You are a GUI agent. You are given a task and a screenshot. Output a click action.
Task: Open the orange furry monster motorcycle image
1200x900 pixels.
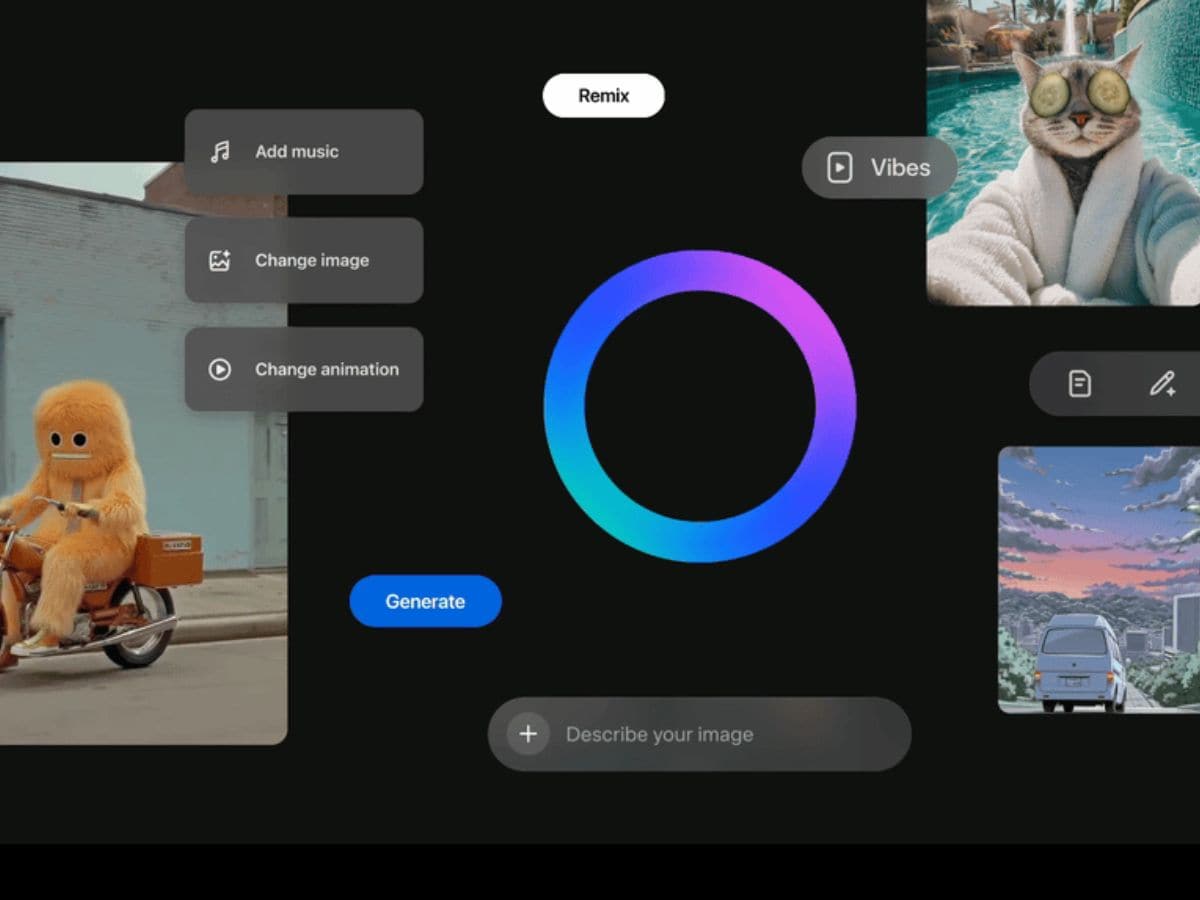tap(143, 453)
